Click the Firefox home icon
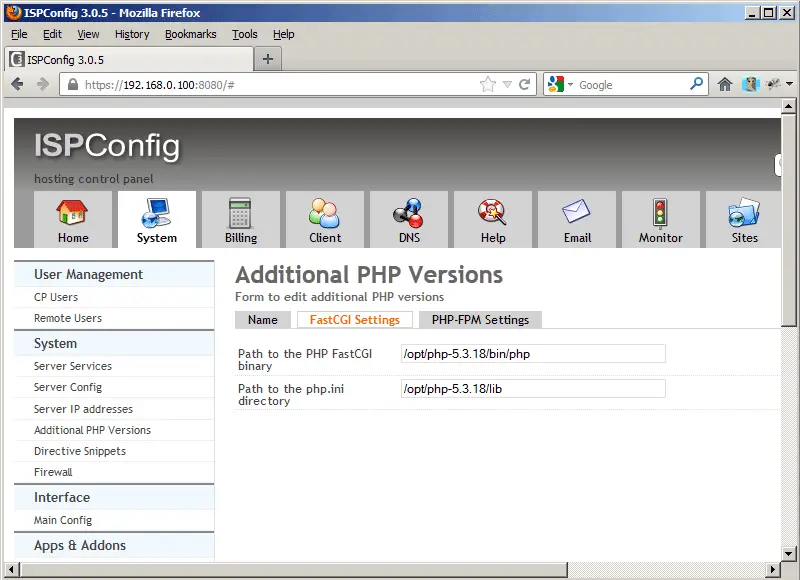The height and width of the screenshot is (580, 800). coord(725,84)
